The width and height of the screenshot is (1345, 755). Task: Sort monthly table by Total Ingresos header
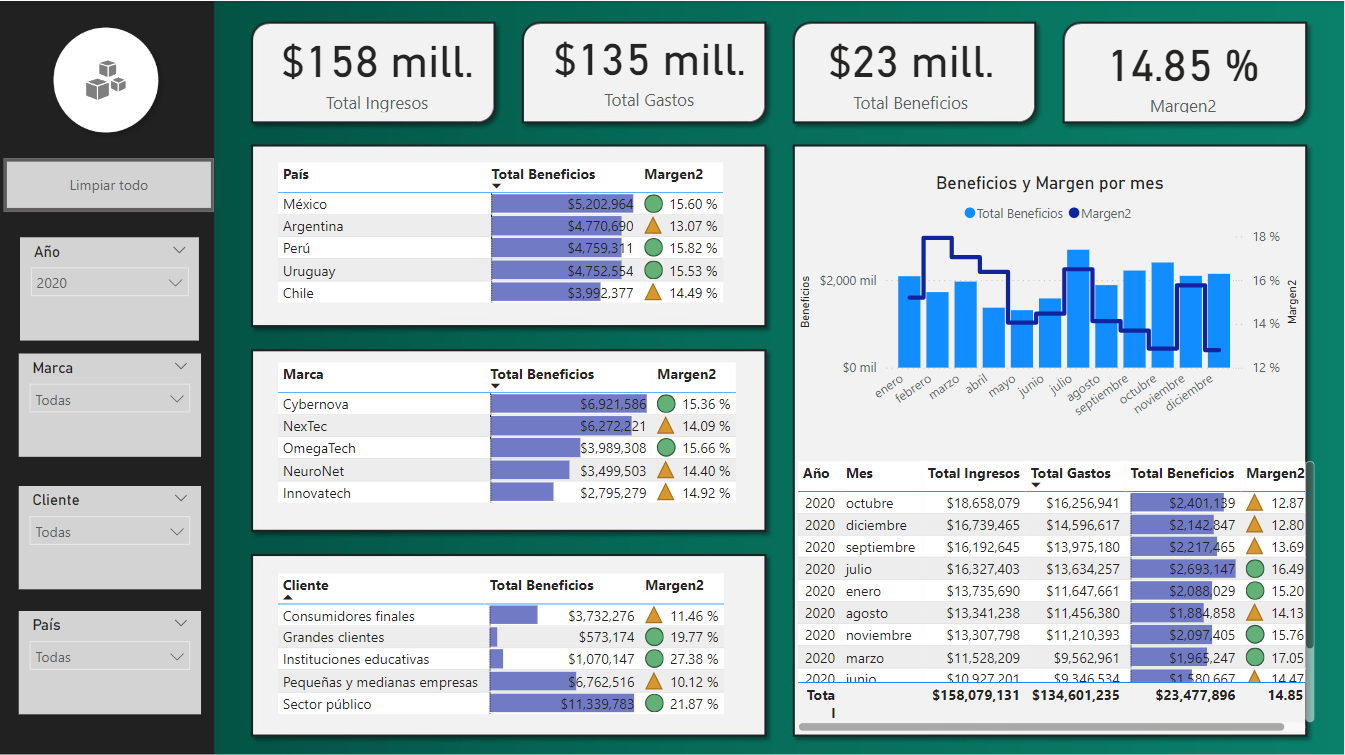tap(973, 473)
